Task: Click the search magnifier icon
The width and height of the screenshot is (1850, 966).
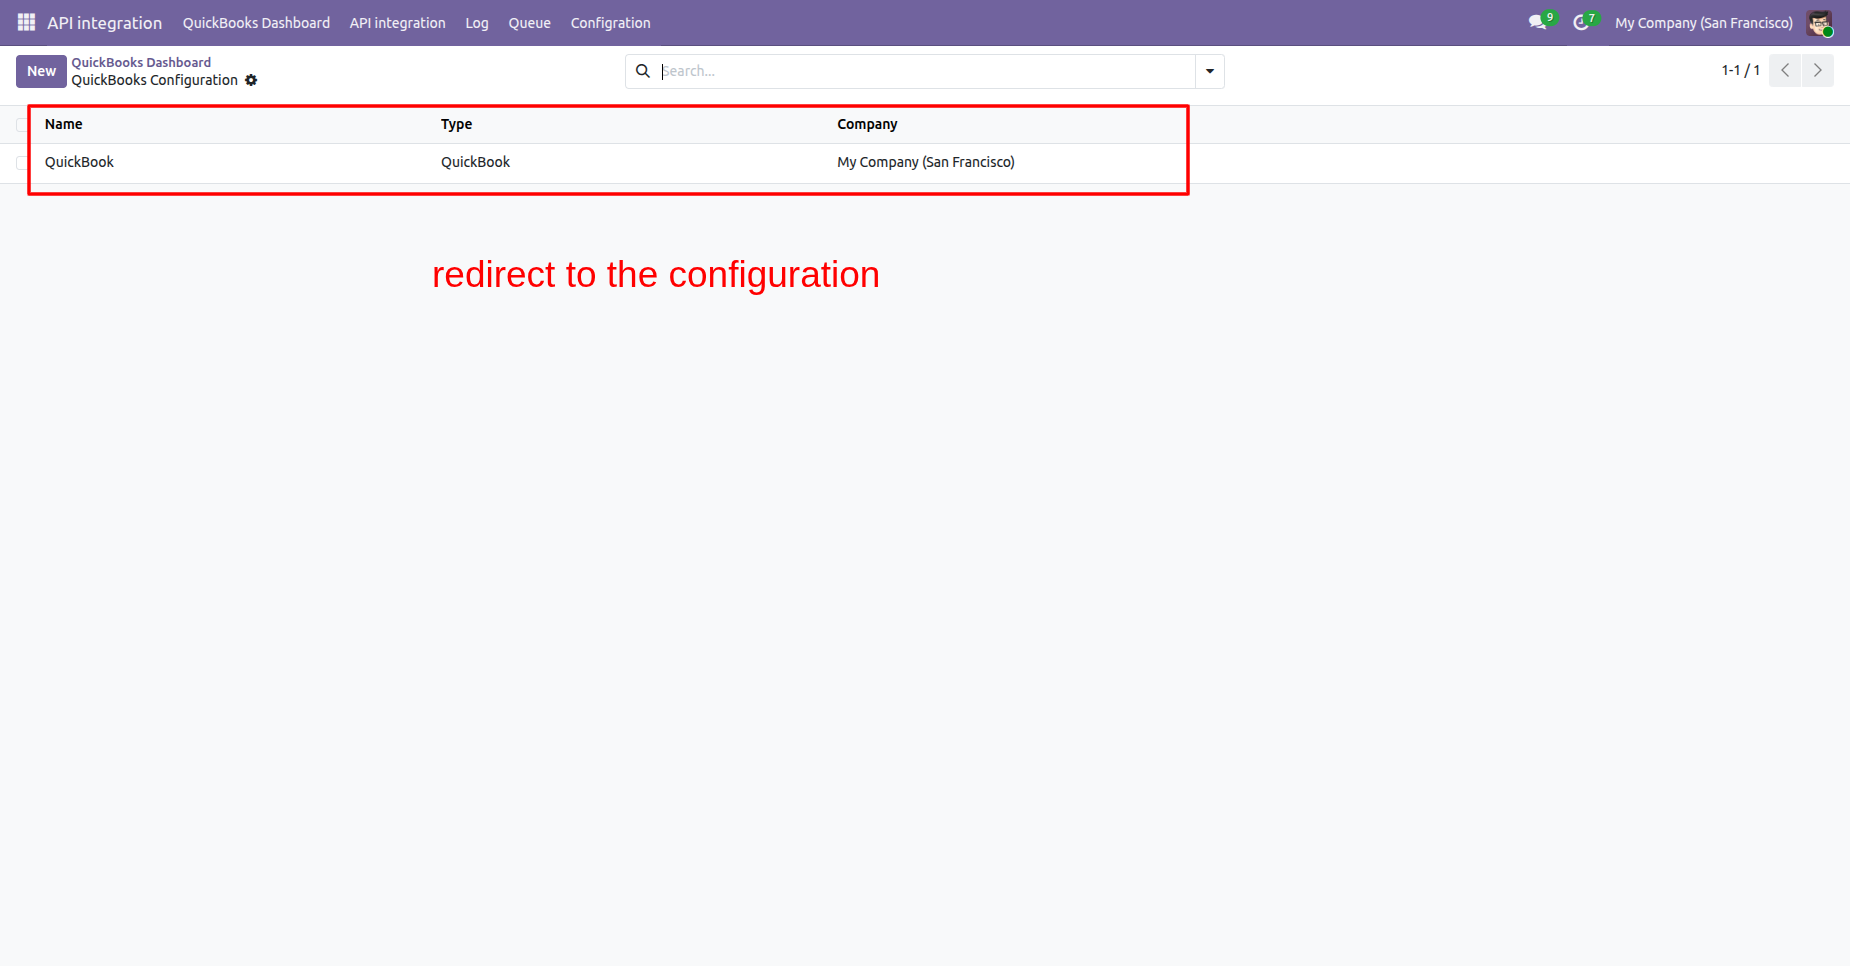Action: click(643, 71)
